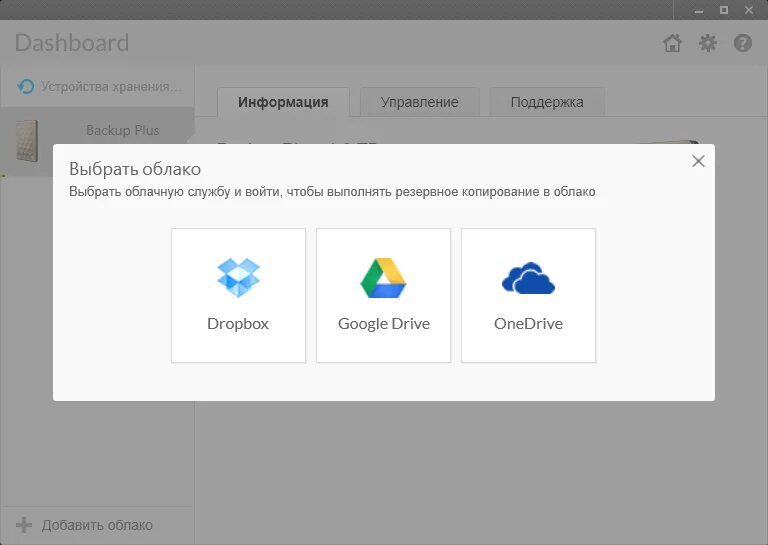Close the Dashboard application window
The width and height of the screenshot is (768, 545).
(x=749, y=10)
